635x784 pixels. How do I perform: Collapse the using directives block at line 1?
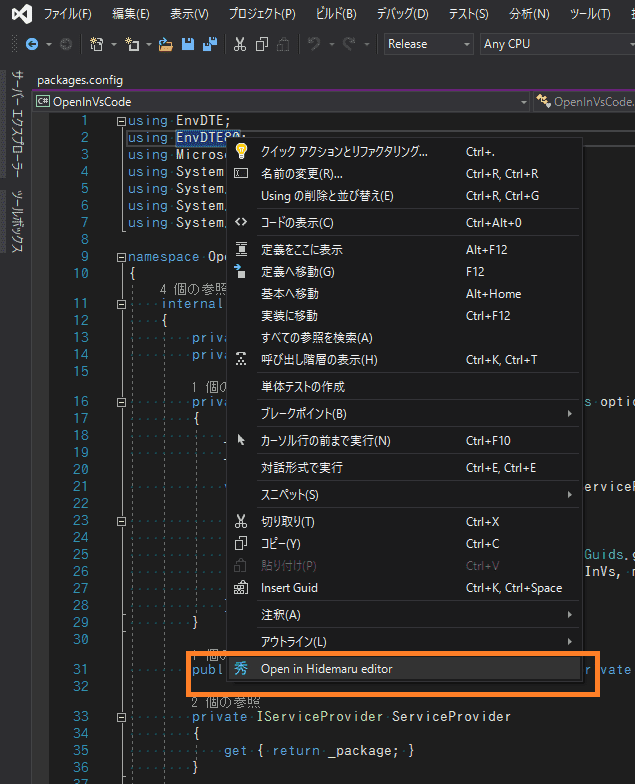(121, 121)
